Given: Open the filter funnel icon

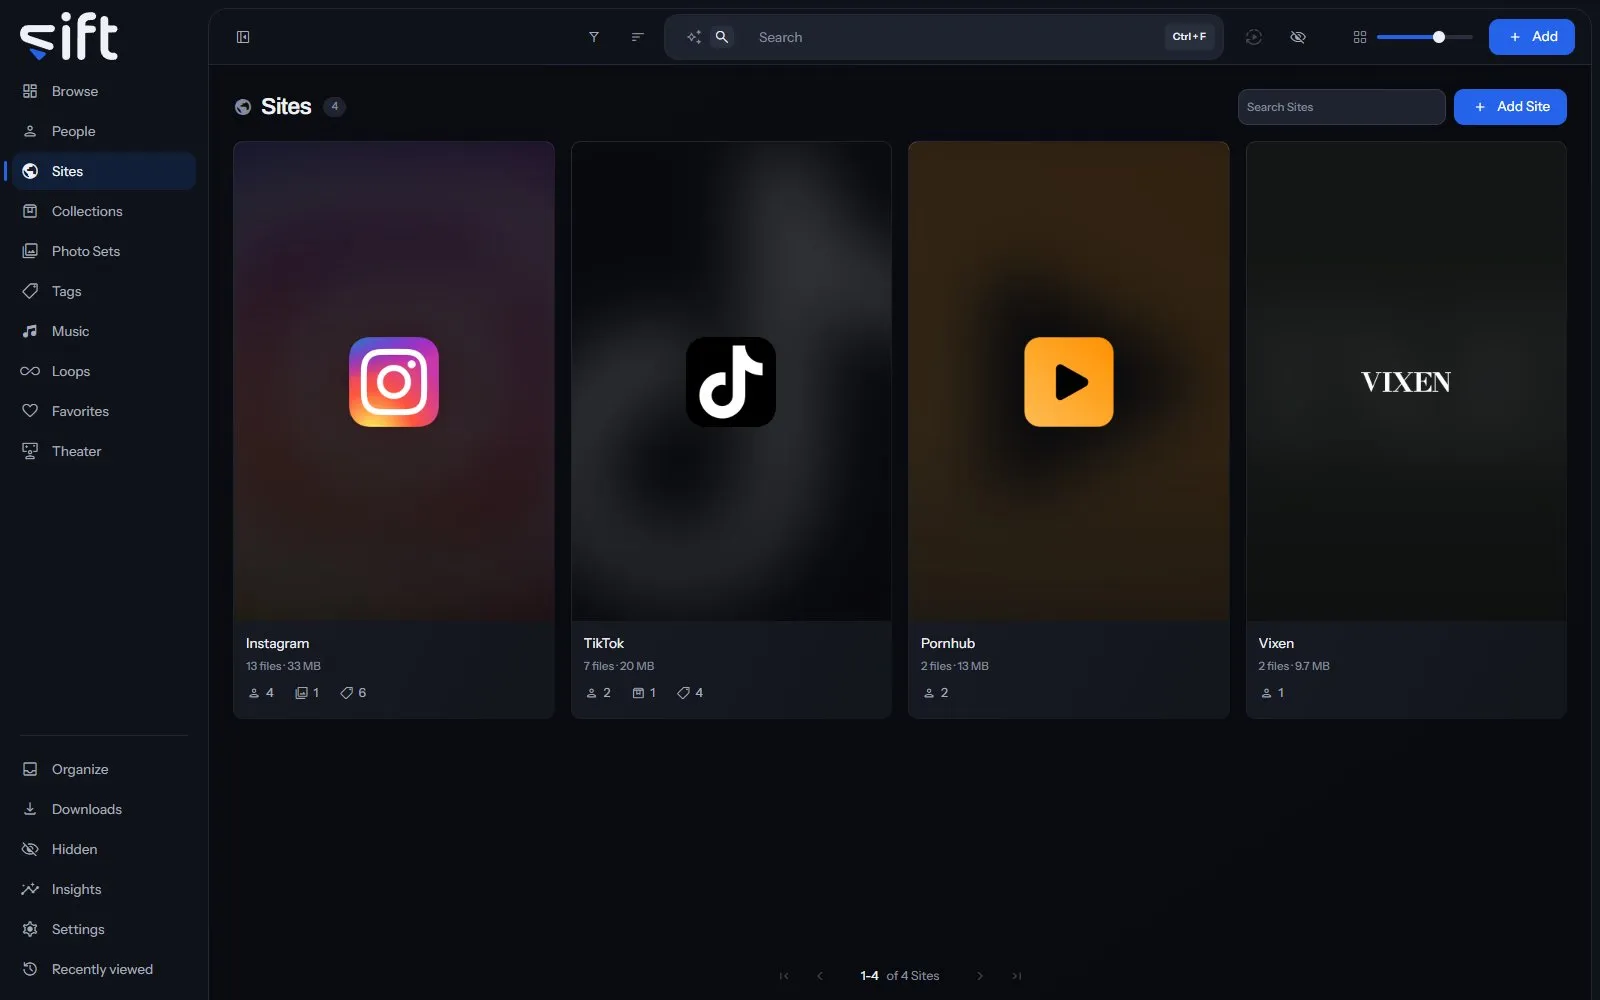Looking at the screenshot, I should point(594,37).
